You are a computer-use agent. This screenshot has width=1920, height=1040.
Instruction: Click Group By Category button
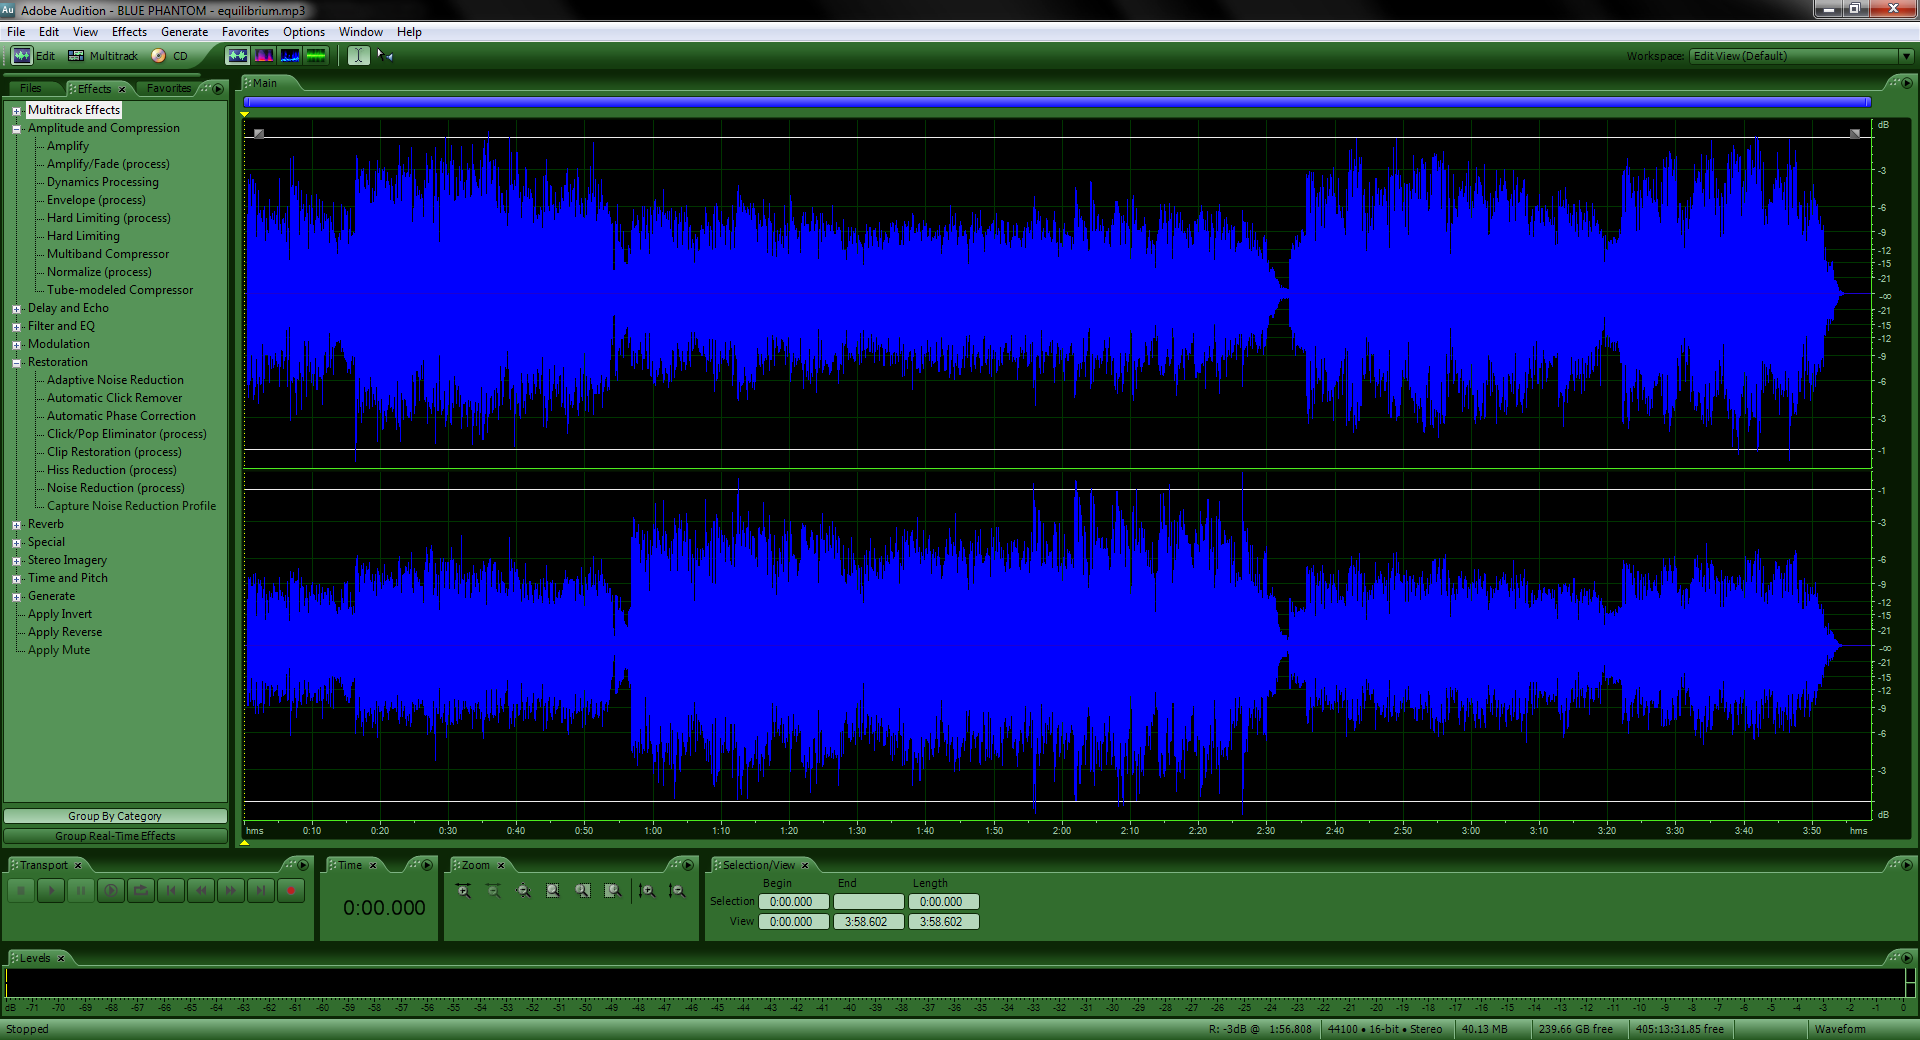click(115, 816)
